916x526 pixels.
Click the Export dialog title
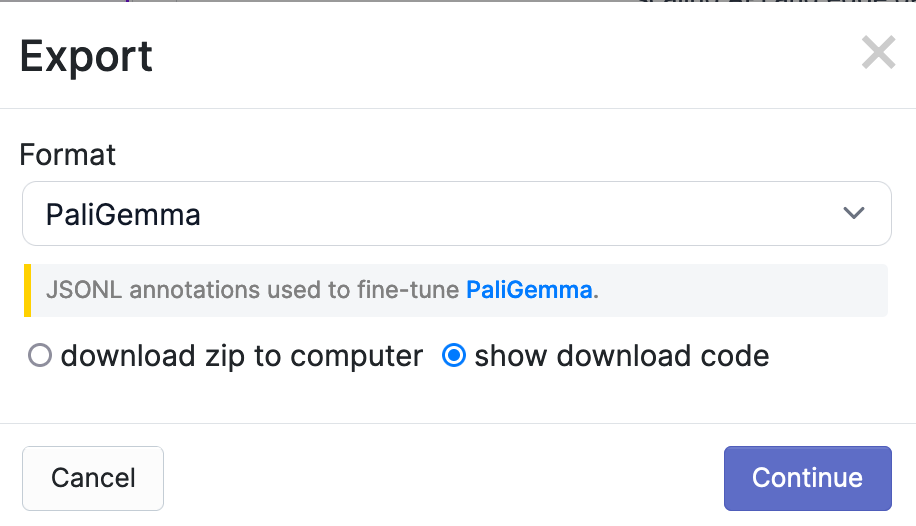tap(86, 56)
